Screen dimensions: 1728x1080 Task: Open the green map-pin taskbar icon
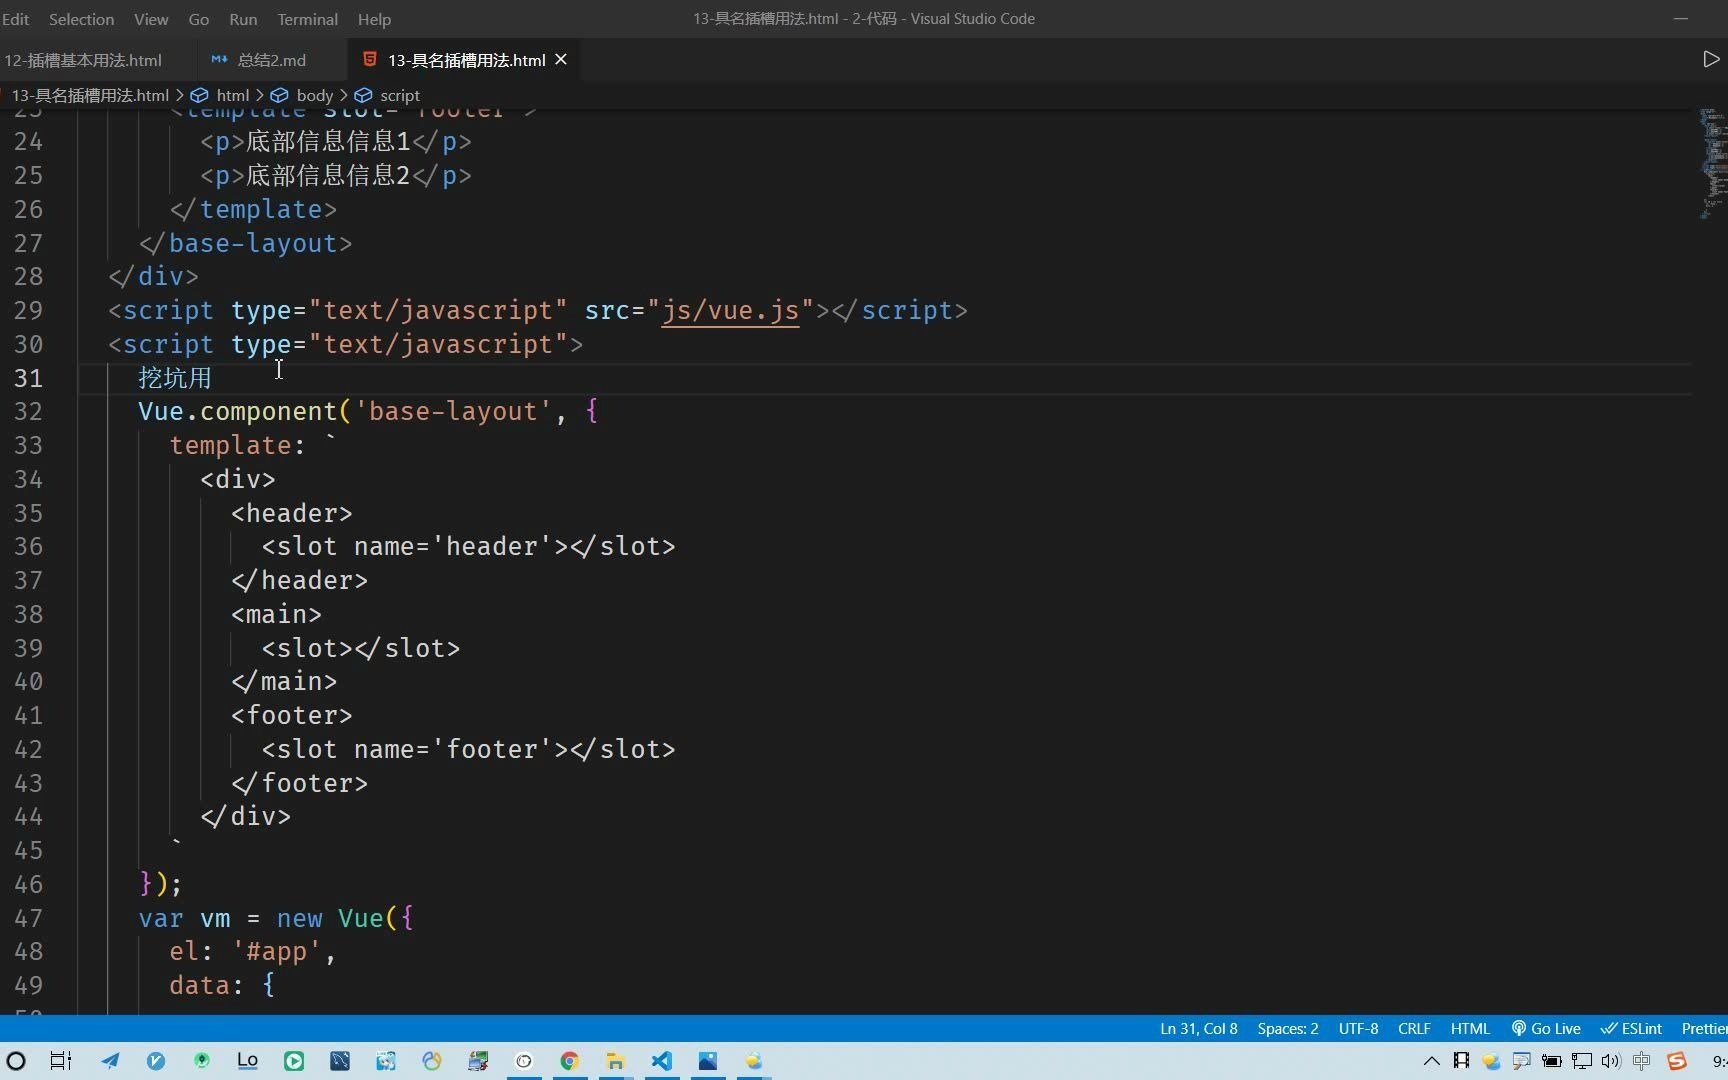[x=202, y=1061]
